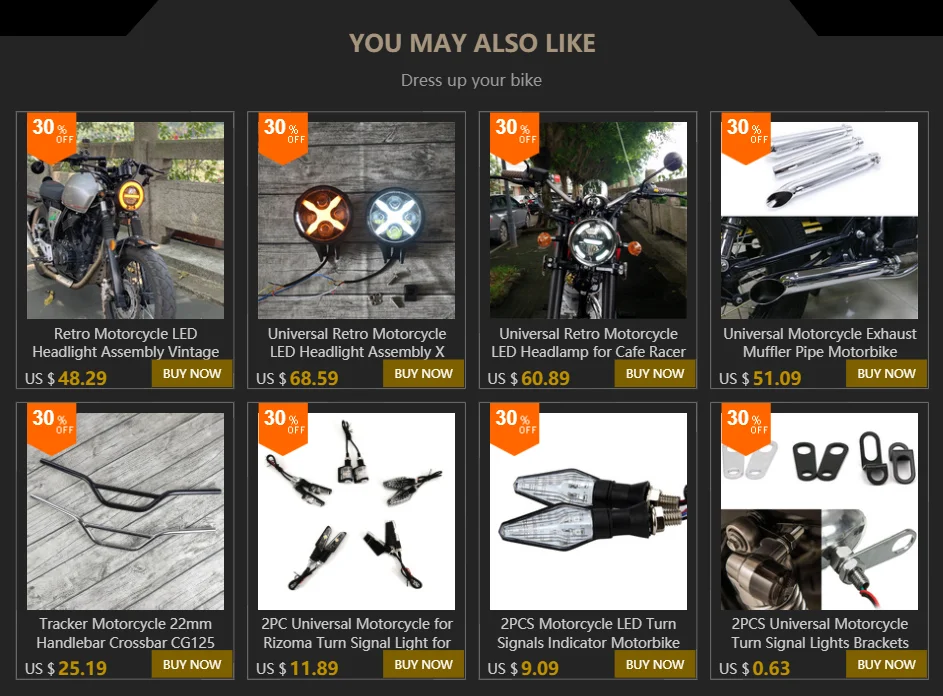Viewport: 943px width, 696px height.
Task: Click BUY NOW for the $11.89 Rizoma turn signal
Action: click(x=423, y=664)
